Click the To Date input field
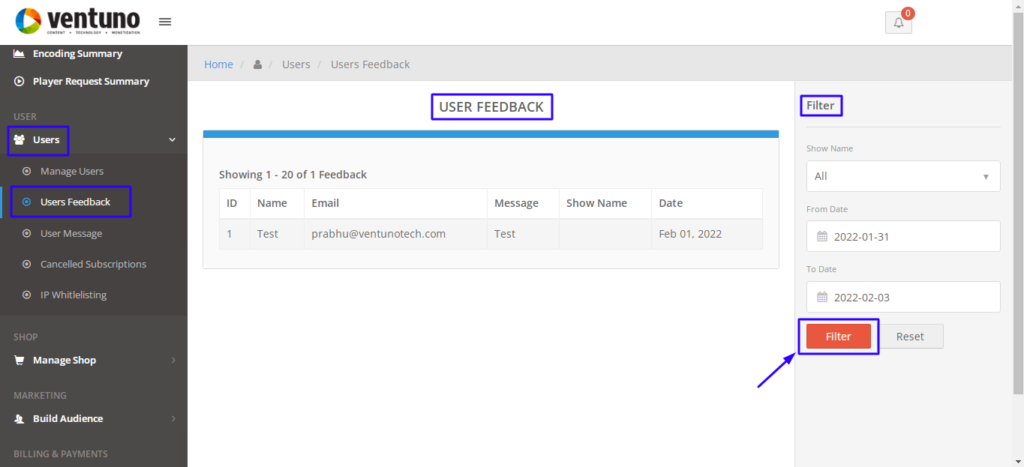 click(903, 297)
